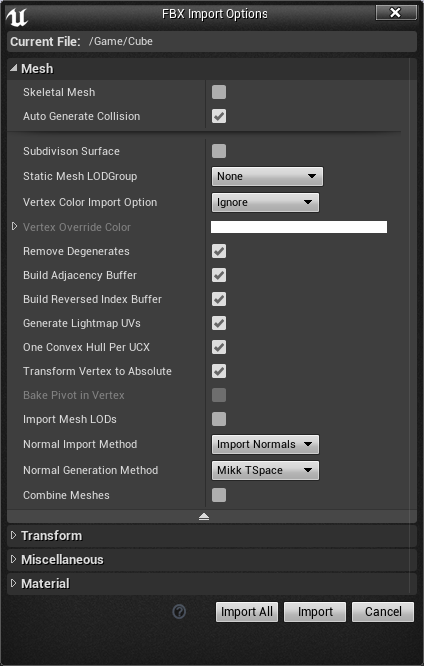Enable the Combine Meshes checkbox

[219, 495]
